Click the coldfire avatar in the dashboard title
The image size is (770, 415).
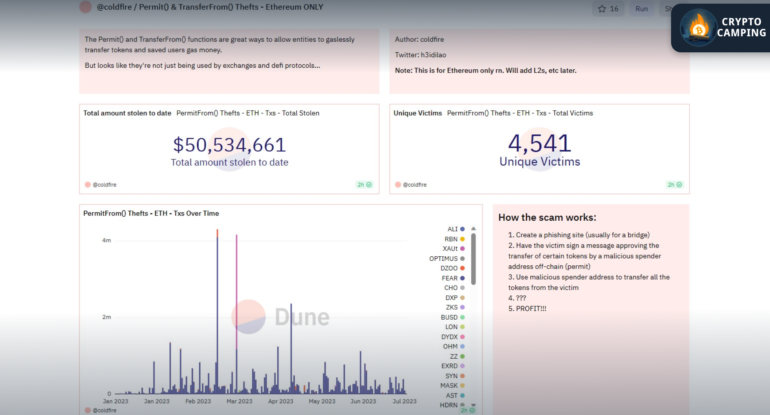point(86,7)
